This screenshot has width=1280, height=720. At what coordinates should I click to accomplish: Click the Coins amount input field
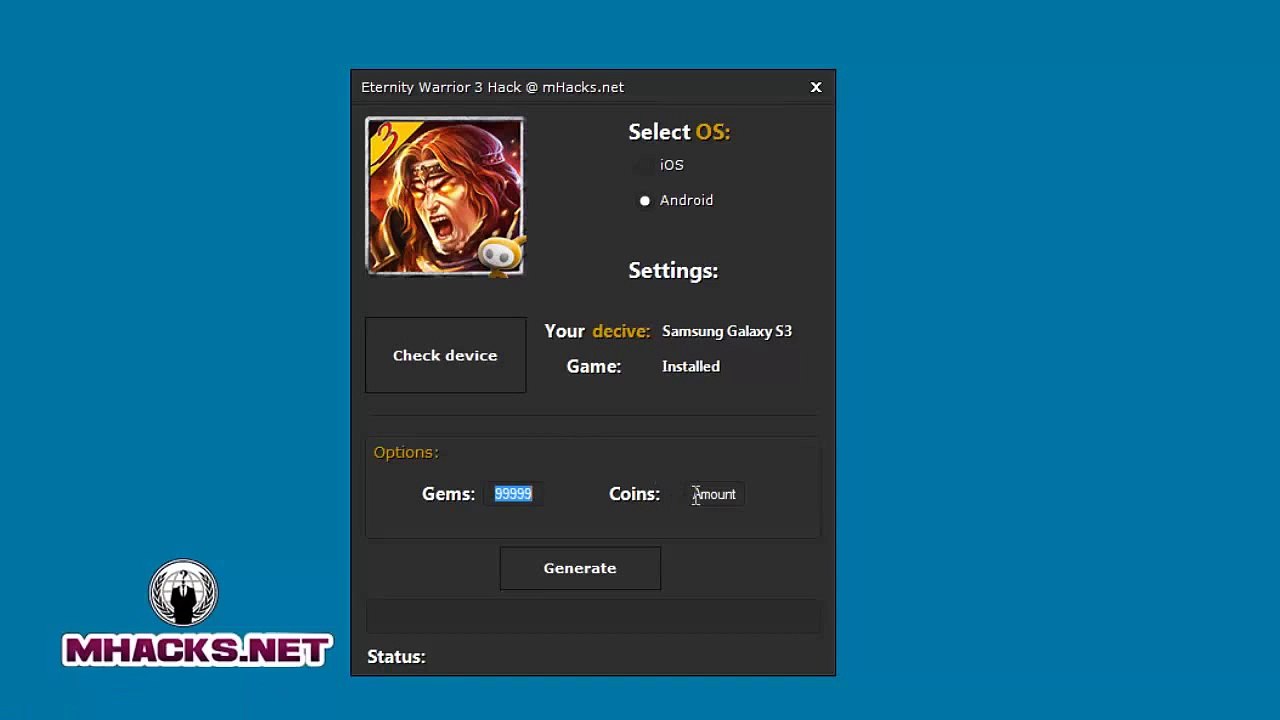tap(715, 494)
